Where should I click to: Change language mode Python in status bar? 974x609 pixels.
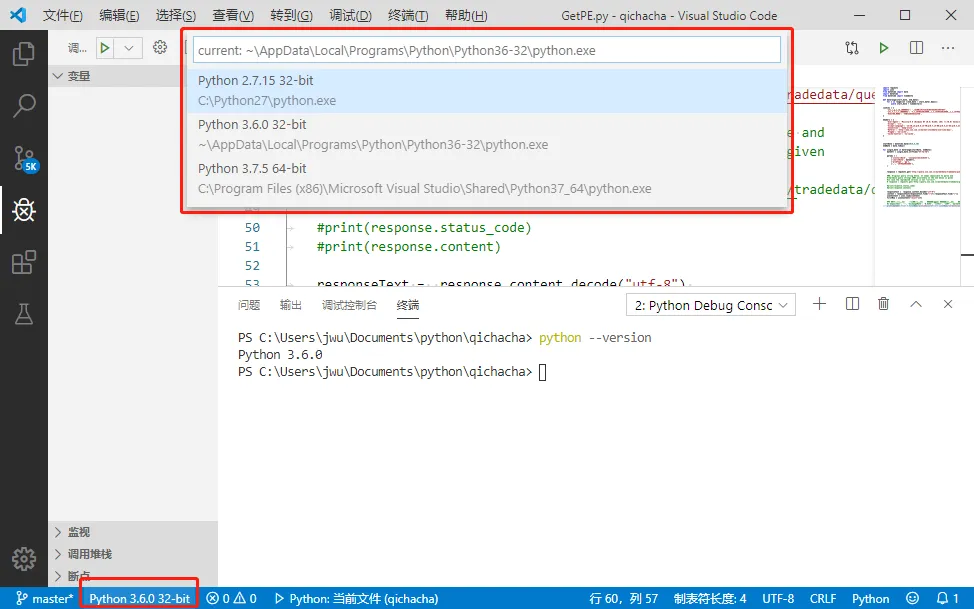(870, 598)
